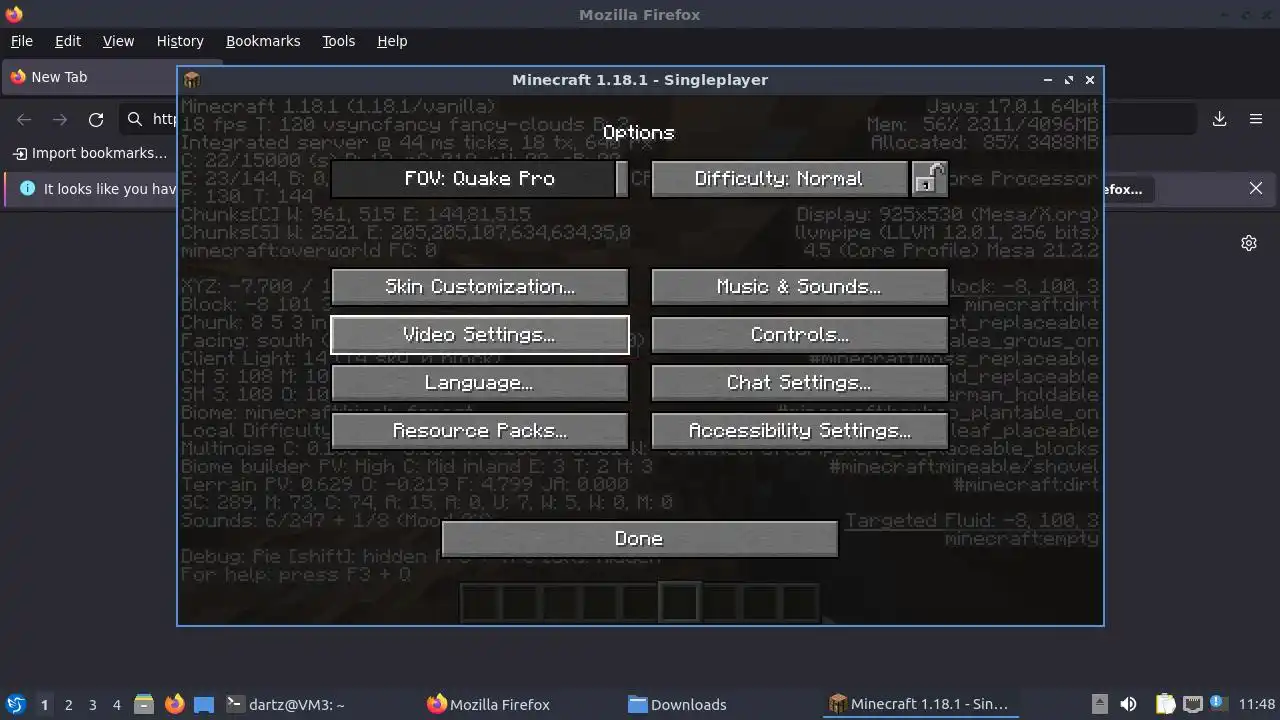The image size is (1280, 720).
Task: Open Accessibility Settings
Action: [799, 431]
